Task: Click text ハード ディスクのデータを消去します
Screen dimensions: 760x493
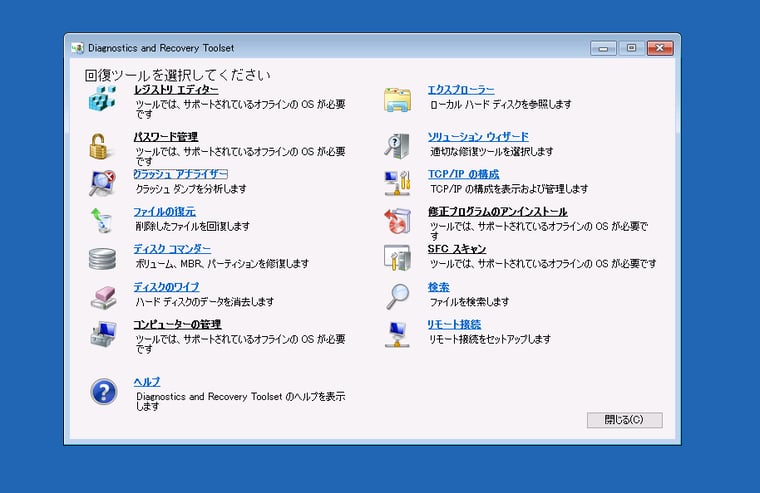Action: coord(205,302)
